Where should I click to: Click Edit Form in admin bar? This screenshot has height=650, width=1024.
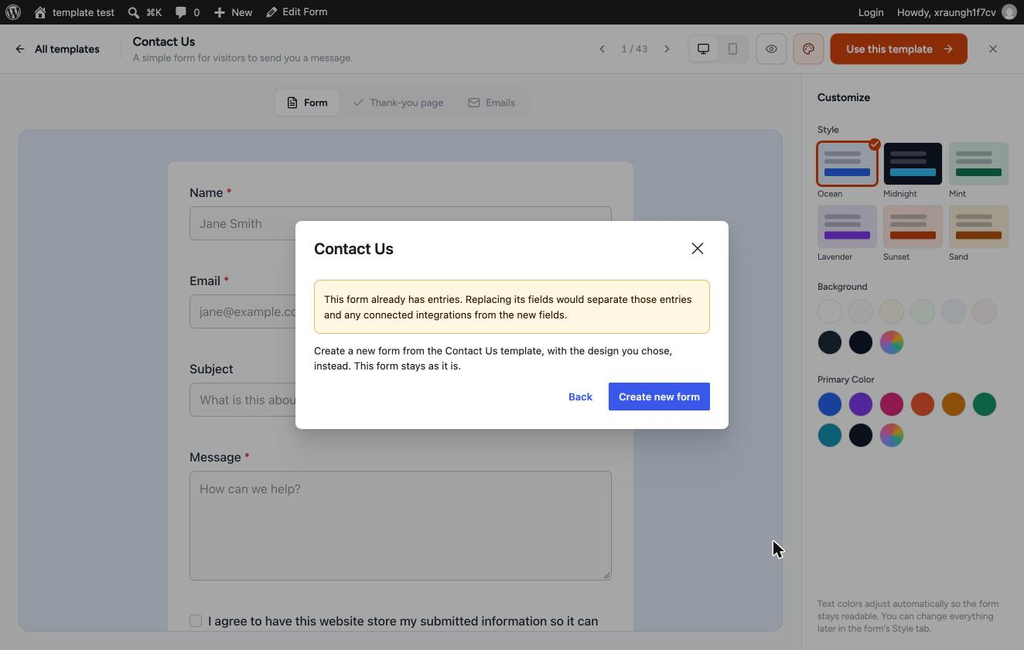(x=297, y=12)
